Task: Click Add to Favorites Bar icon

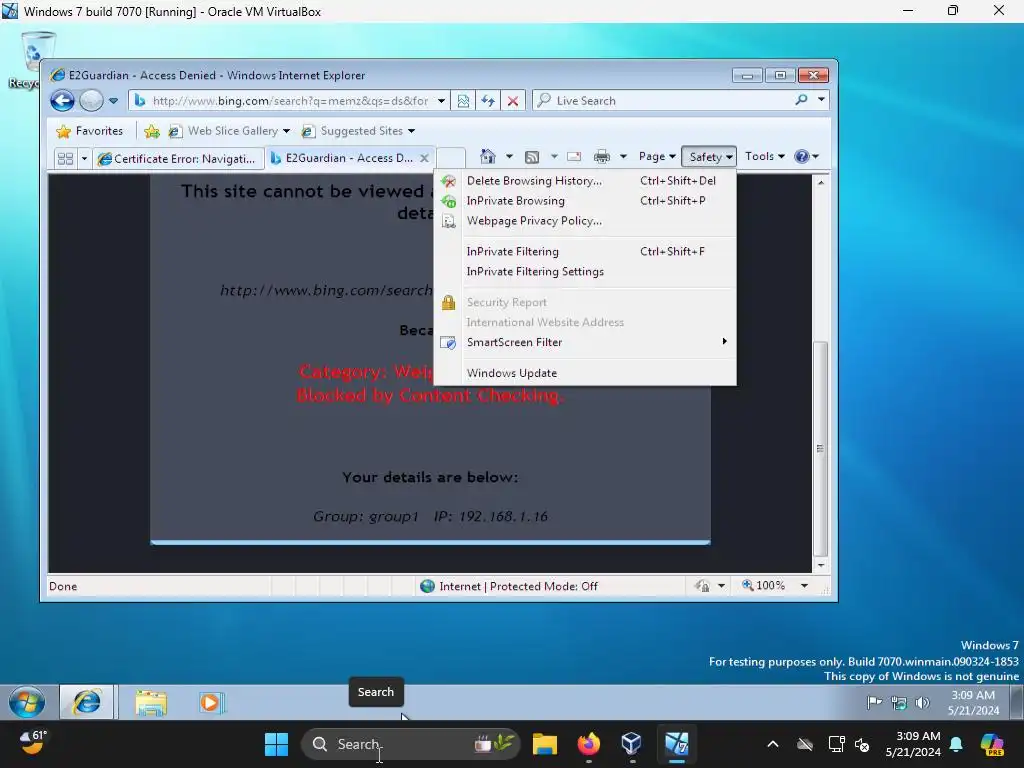Action: click(152, 131)
